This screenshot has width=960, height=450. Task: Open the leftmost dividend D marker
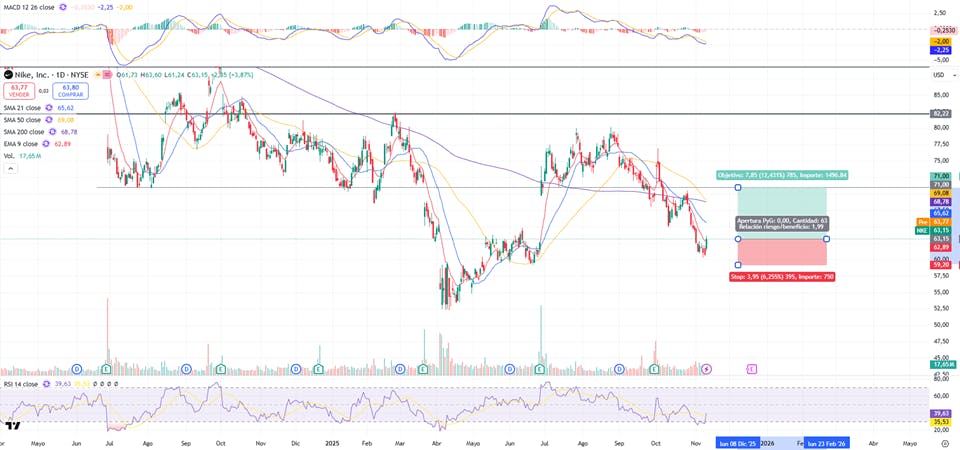click(x=77, y=369)
